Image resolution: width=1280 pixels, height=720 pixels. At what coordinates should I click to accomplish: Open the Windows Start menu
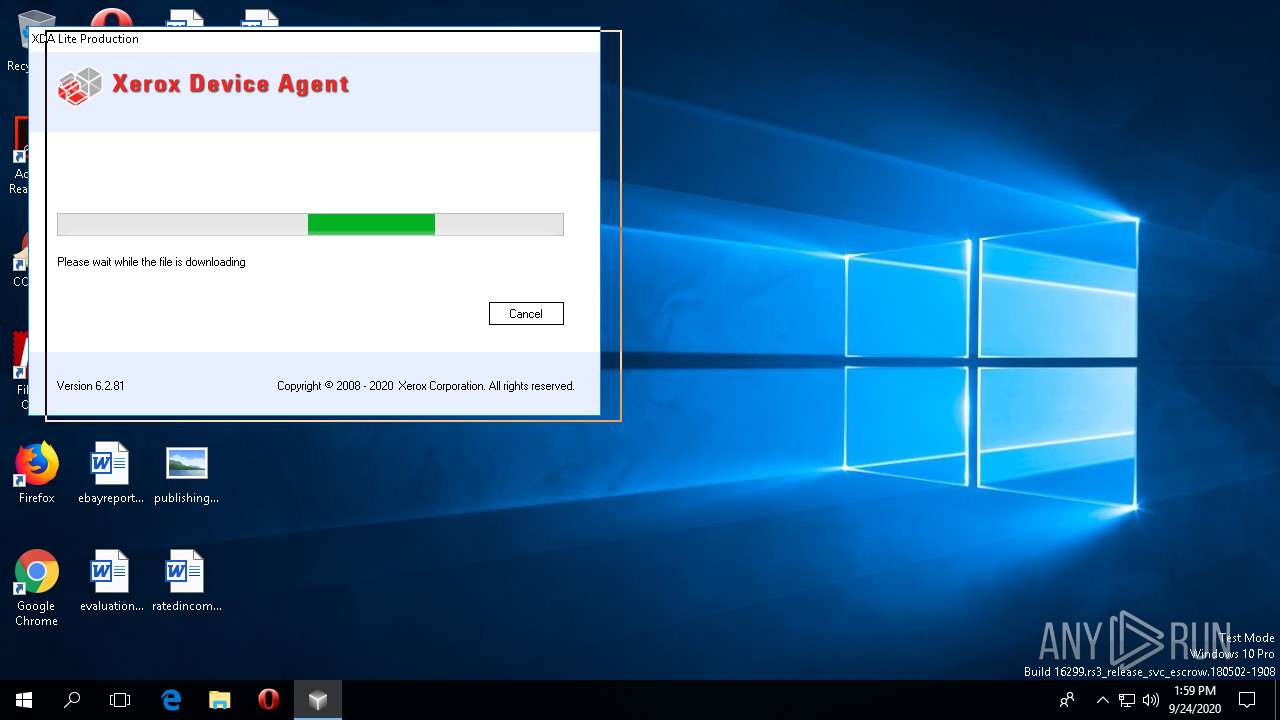click(x=24, y=700)
